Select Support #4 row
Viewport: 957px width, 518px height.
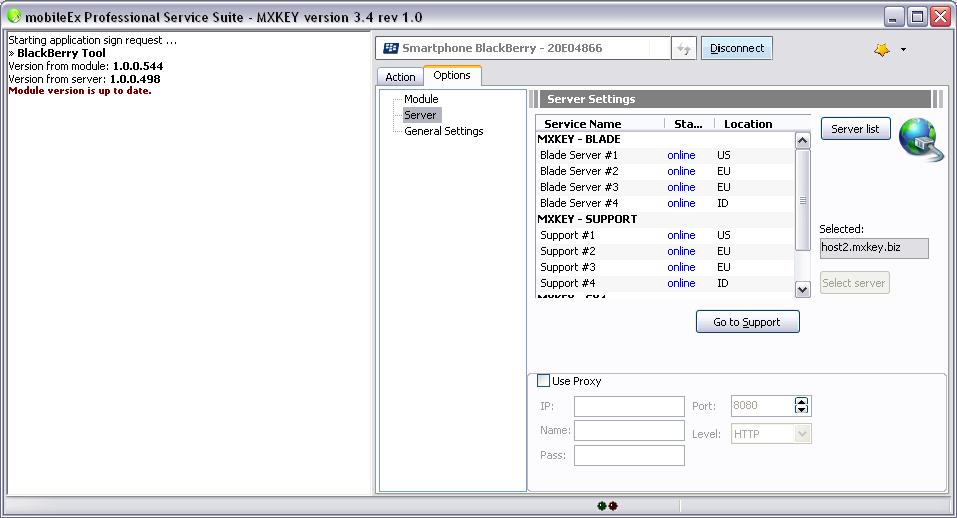tap(665, 283)
